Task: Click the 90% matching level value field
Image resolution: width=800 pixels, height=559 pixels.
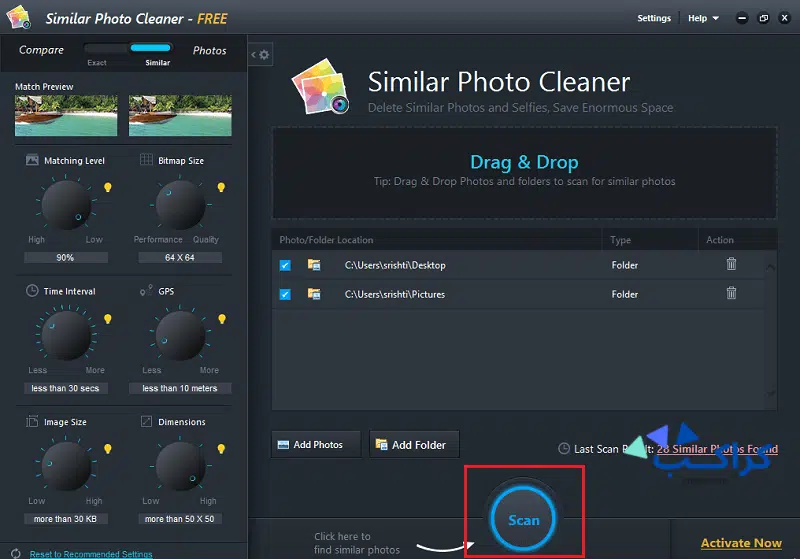Action: point(66,258)
